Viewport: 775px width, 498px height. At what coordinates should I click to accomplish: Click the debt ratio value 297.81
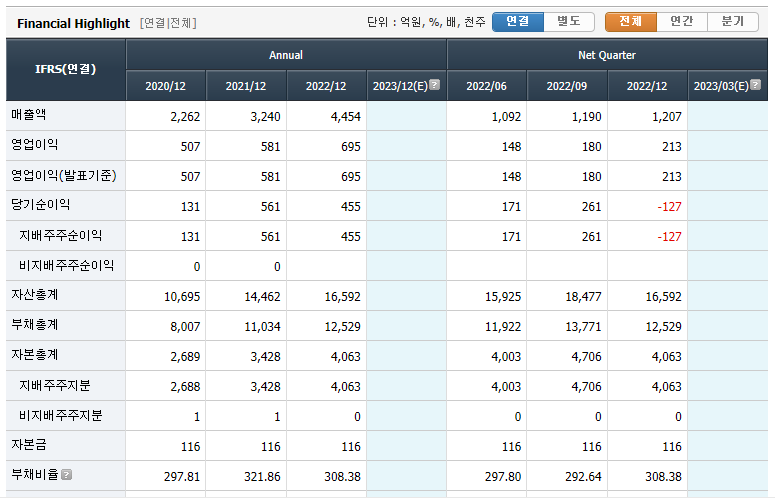click(182, 477)
